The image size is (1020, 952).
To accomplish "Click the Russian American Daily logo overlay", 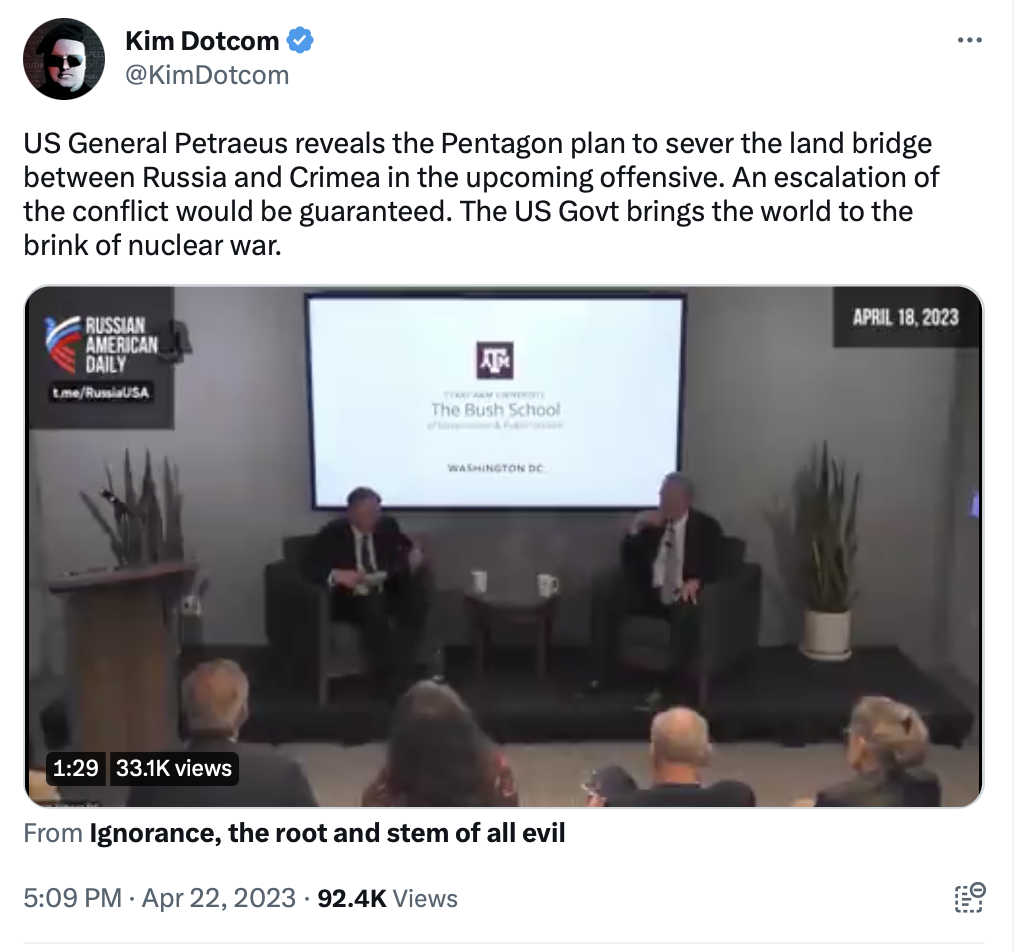I will [102, 345].
